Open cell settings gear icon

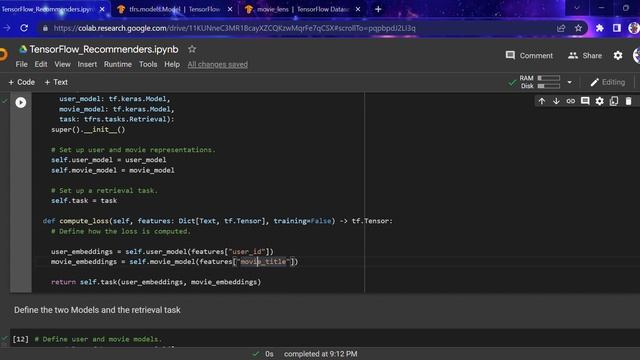[599, 101]
